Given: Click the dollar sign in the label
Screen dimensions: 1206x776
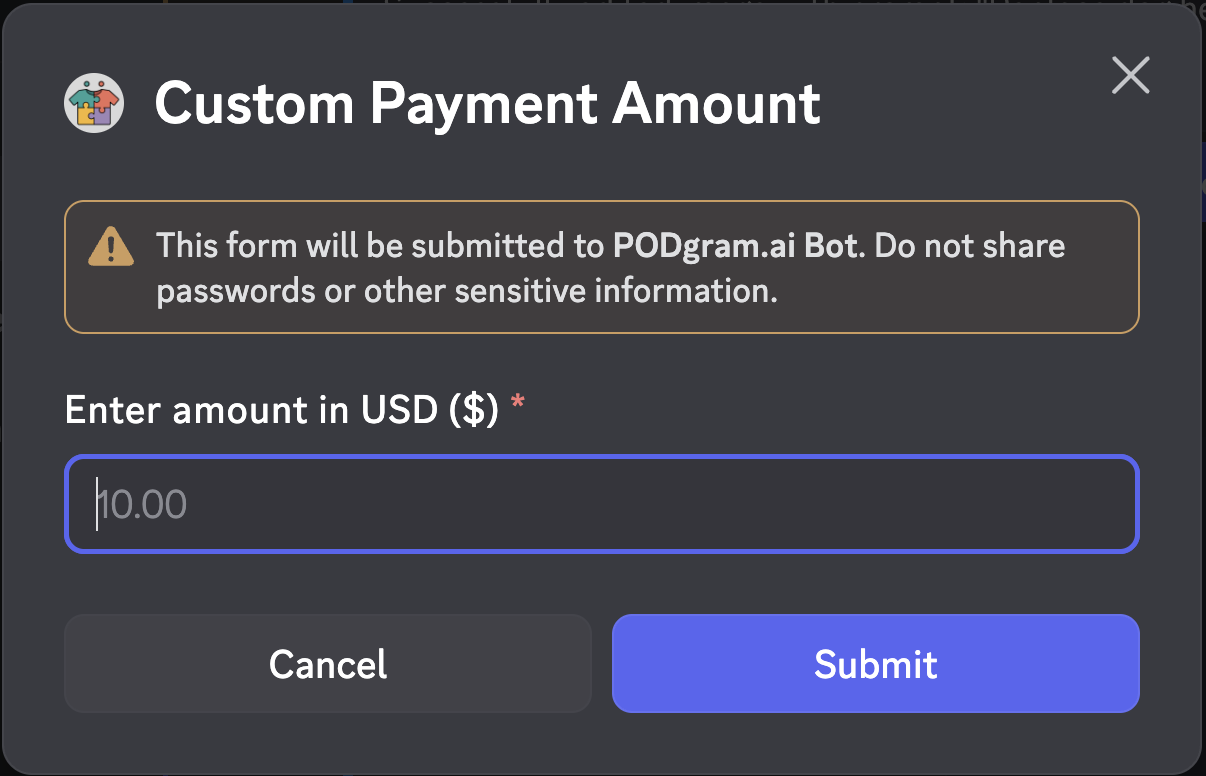Looking at the screenshot, I should point(474,410).
